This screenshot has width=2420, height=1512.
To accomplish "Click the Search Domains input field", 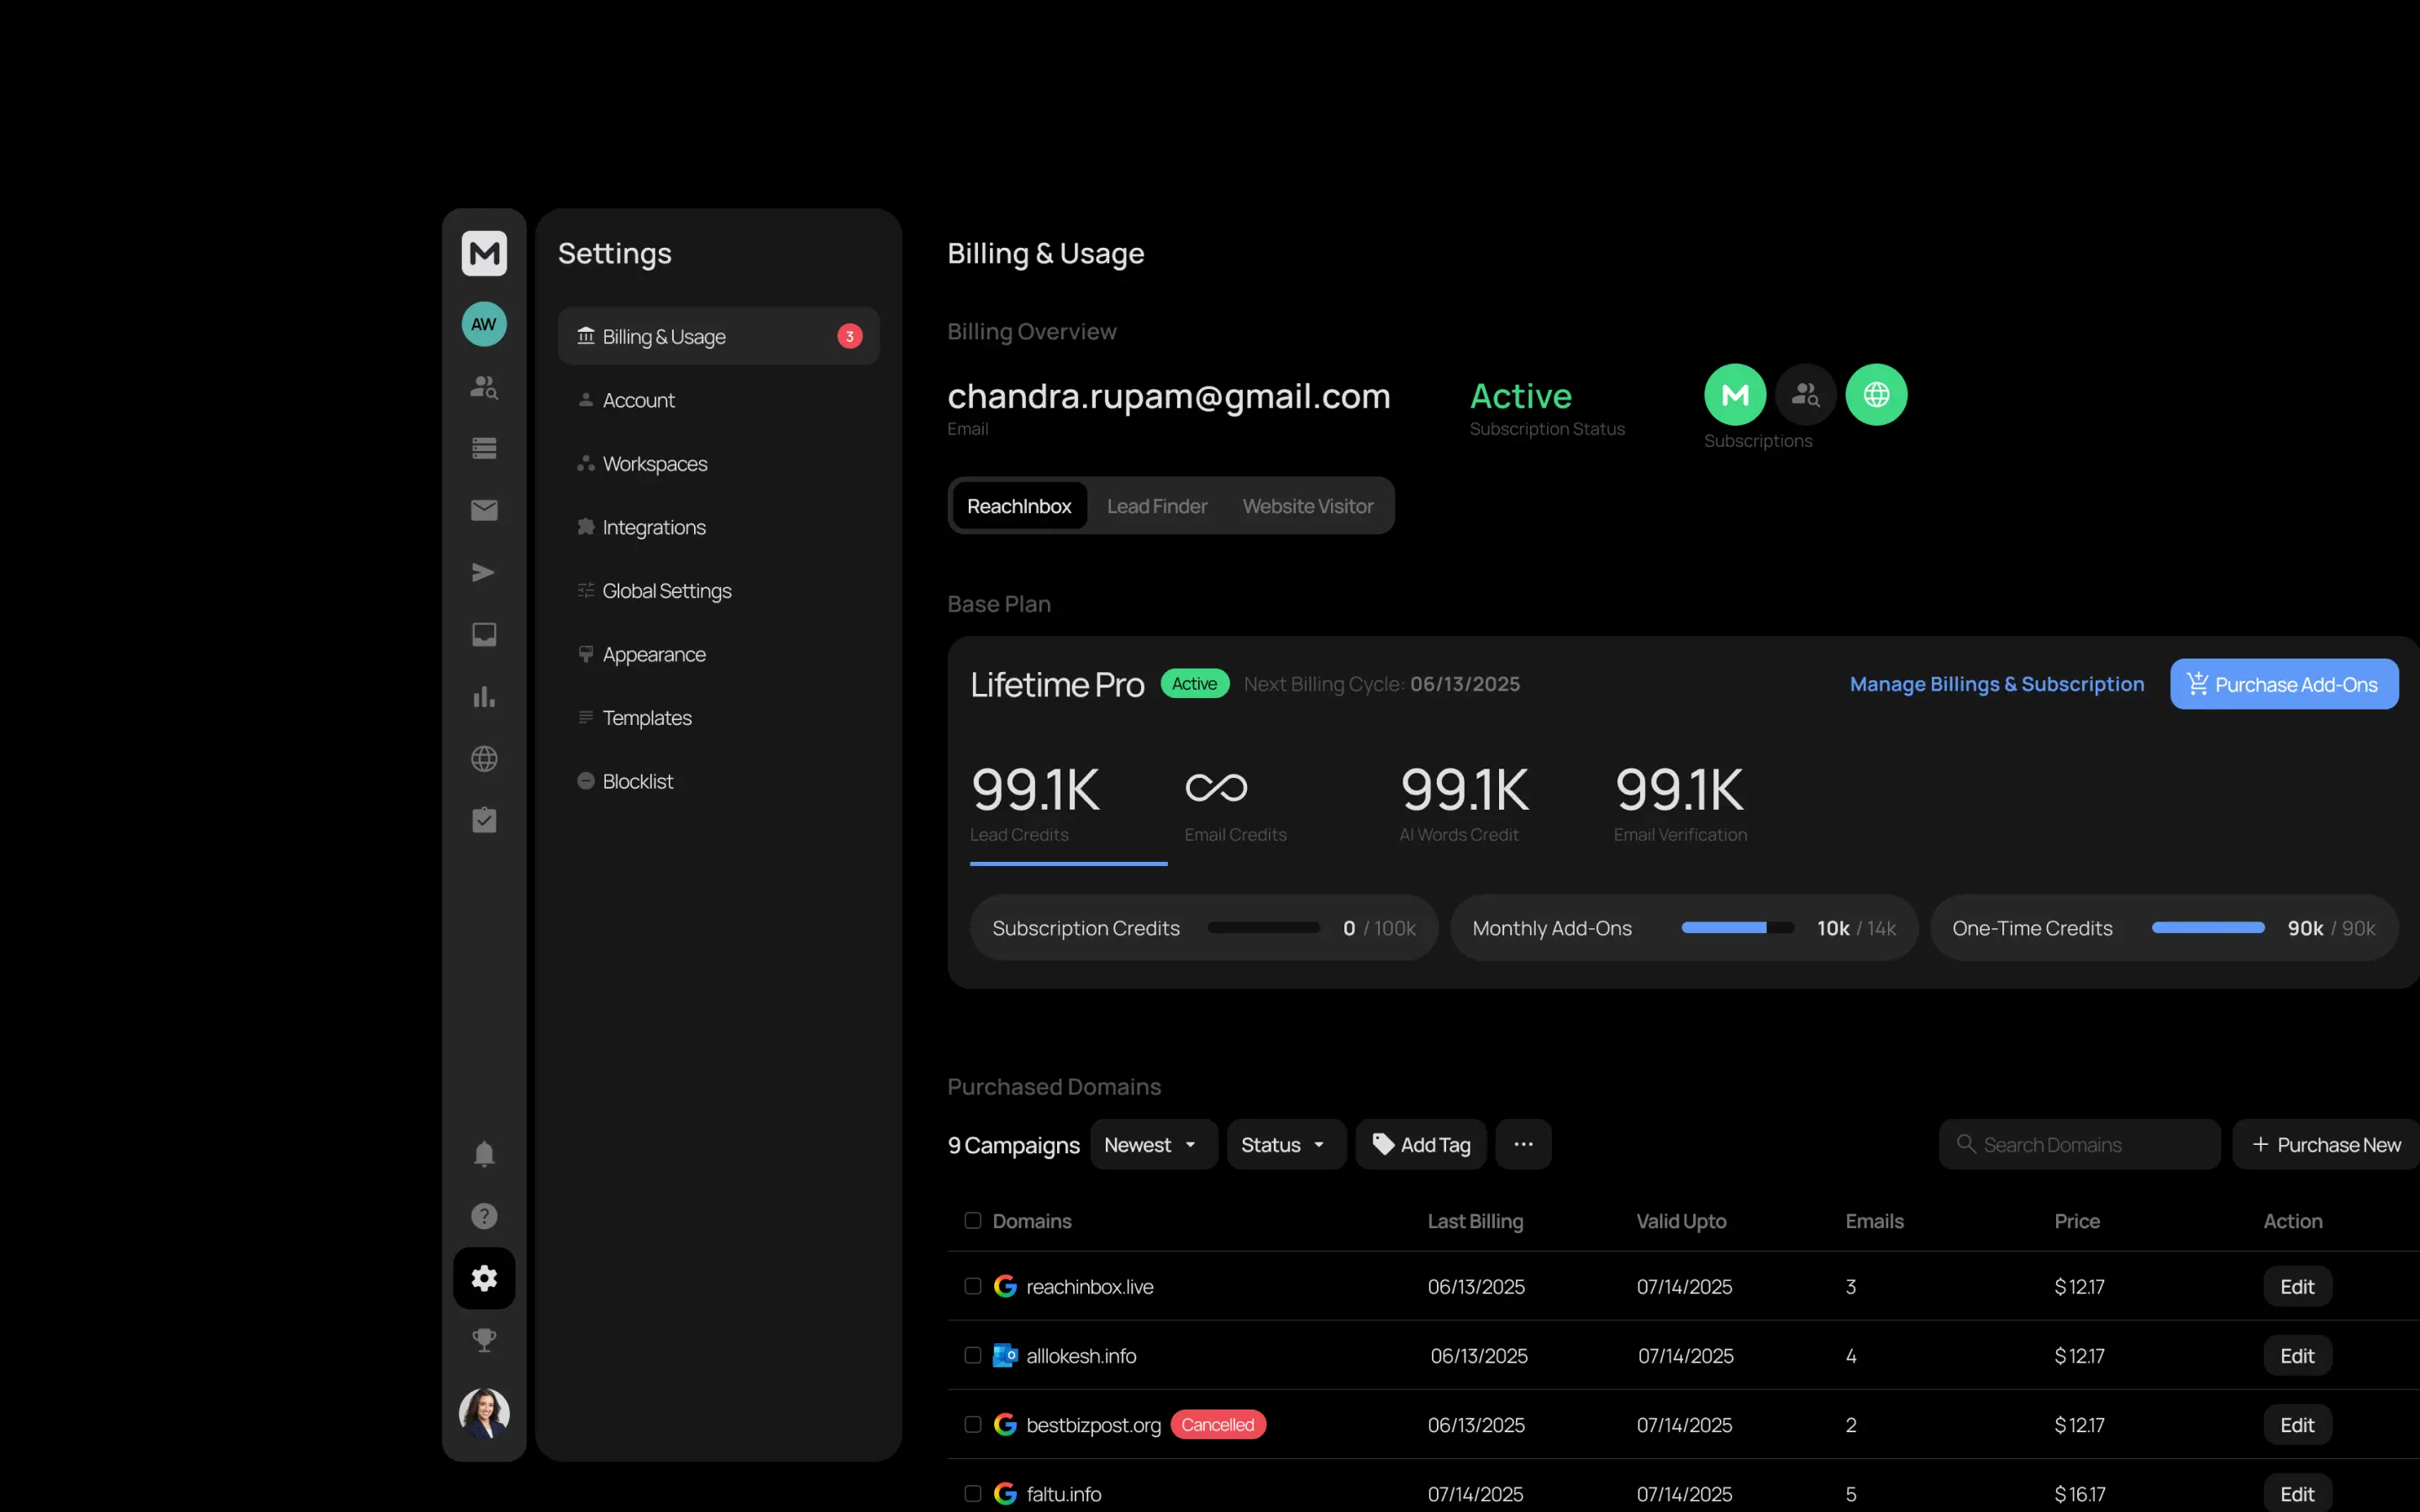I will coord(2080,1144).
